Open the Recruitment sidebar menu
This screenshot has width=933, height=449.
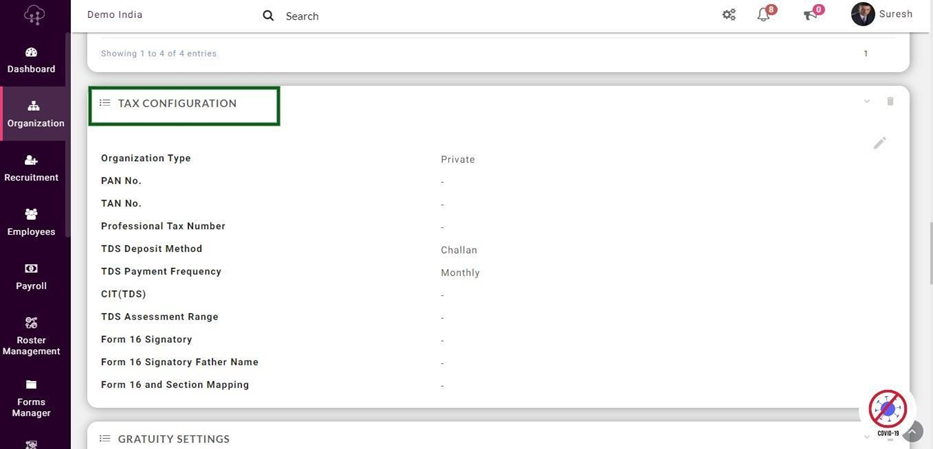click(31, 168)
